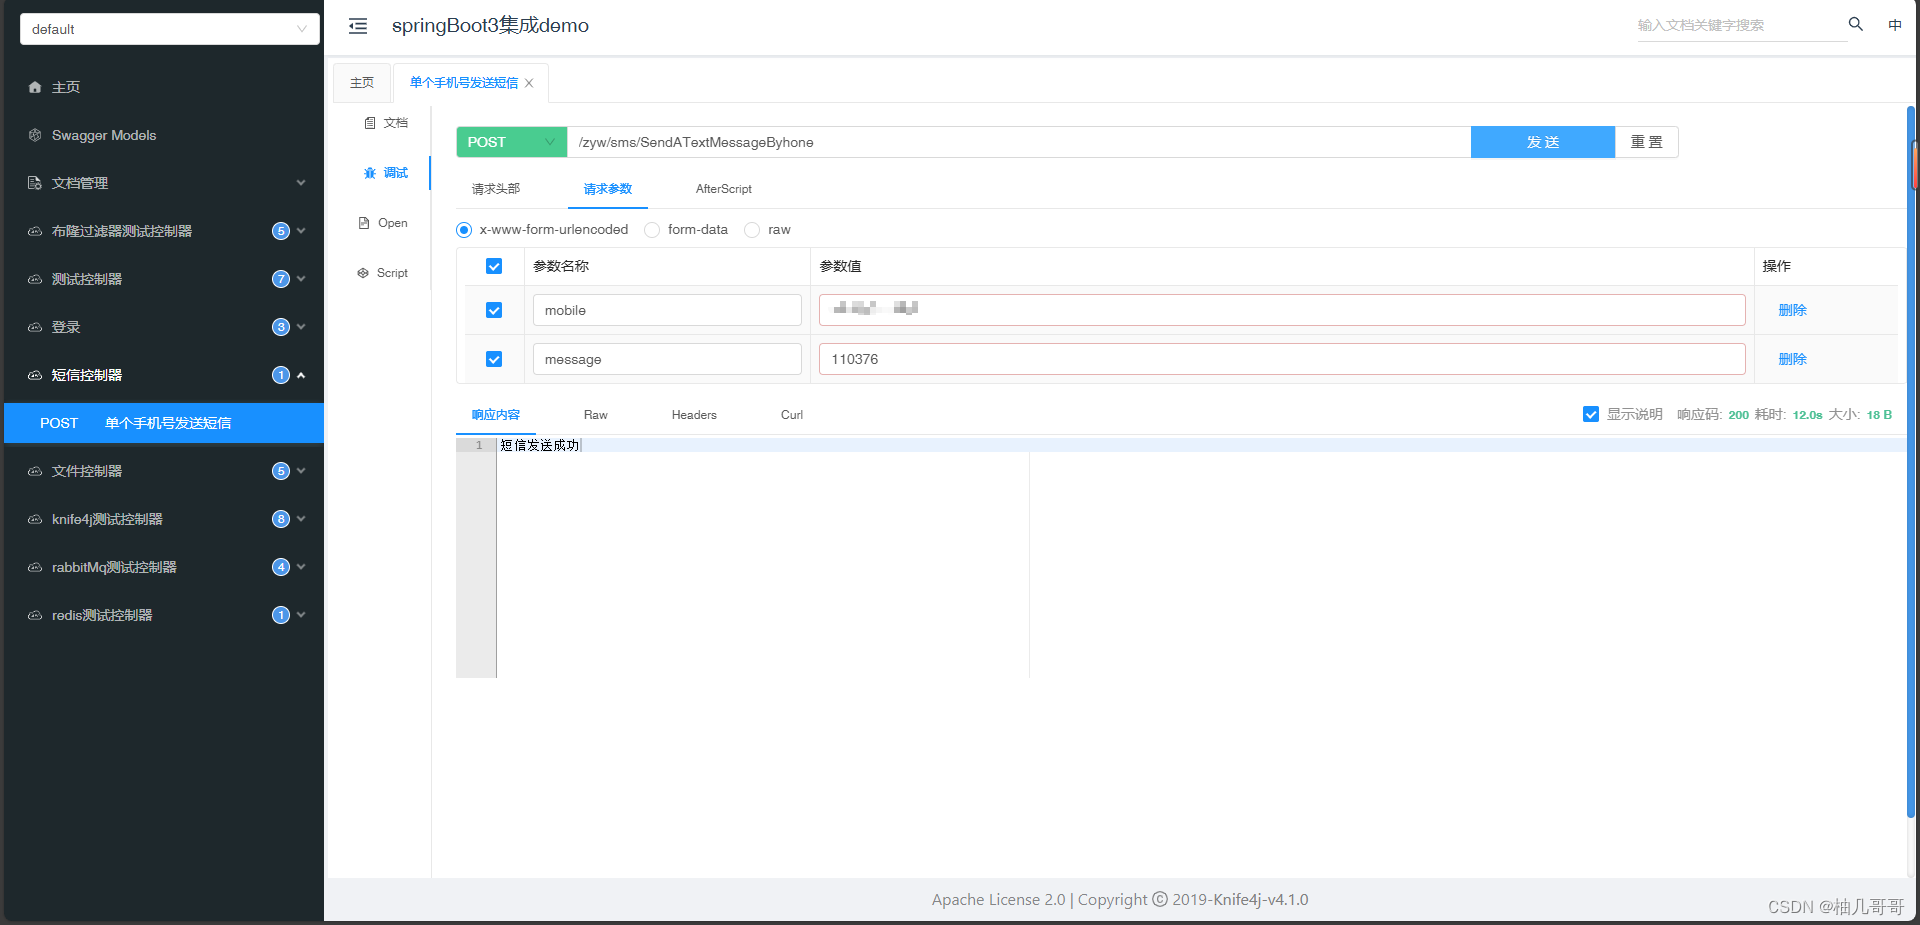Click the response text 短信发送成功
1920x925 pixels.
(x=540, y=445)
